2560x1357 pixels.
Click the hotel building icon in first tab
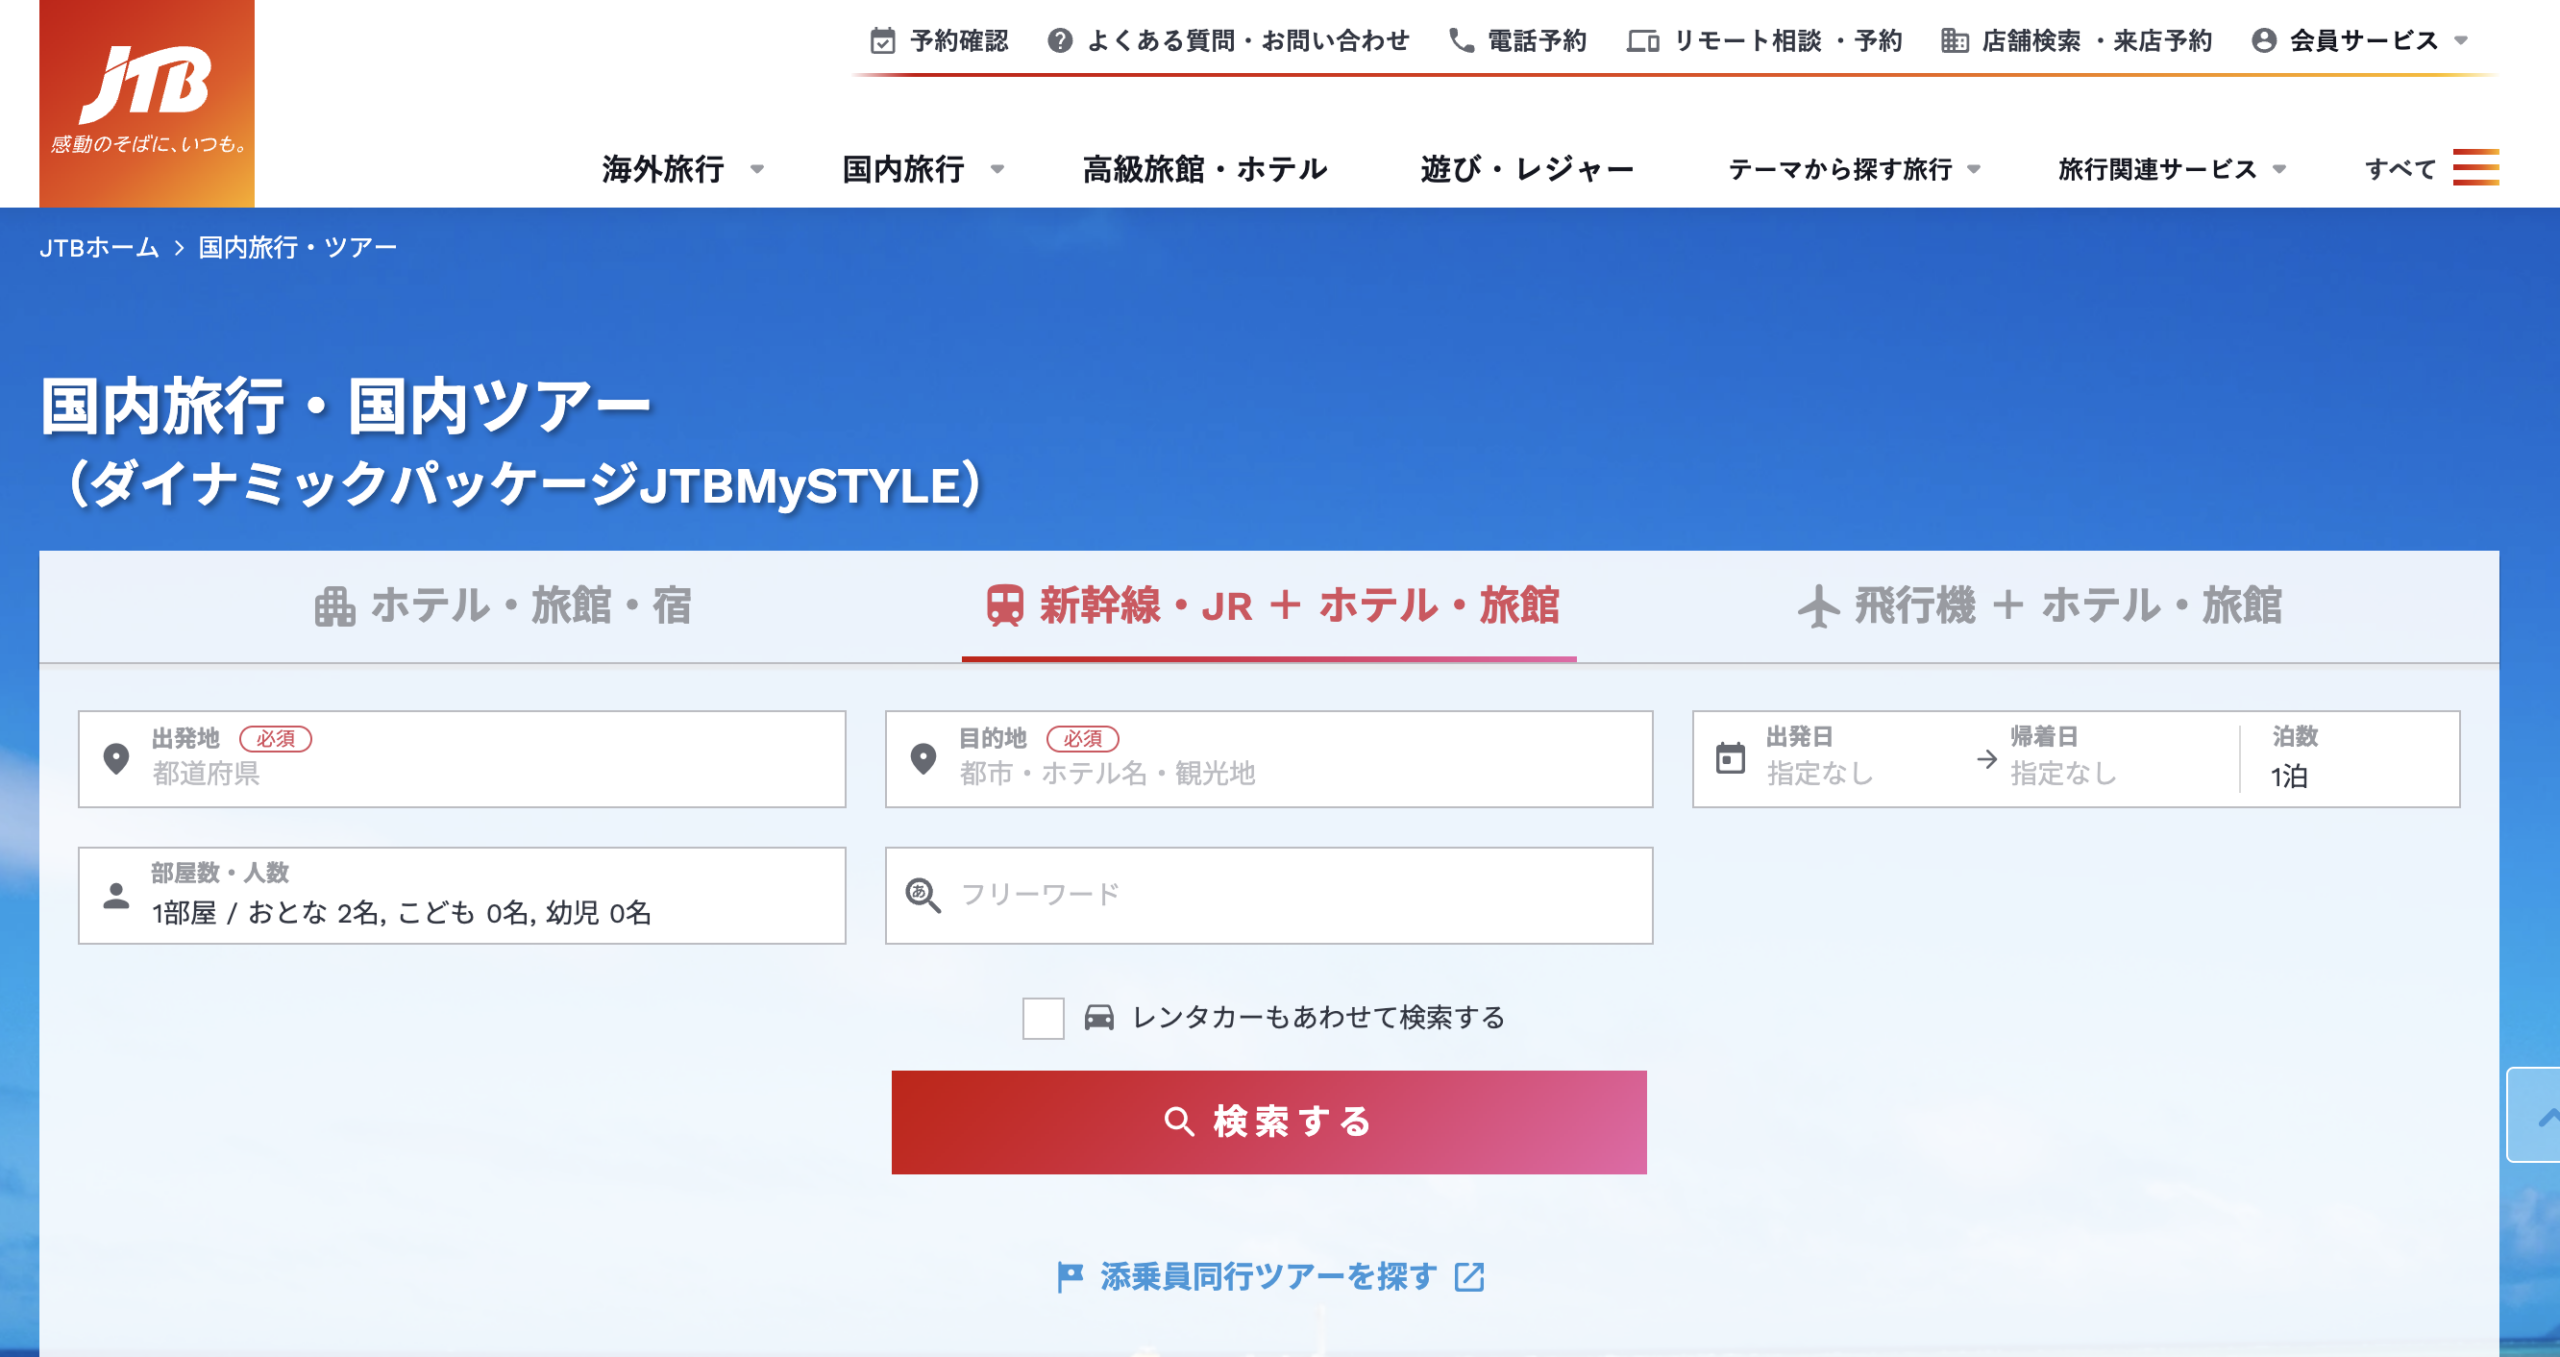tap(334, 607)
